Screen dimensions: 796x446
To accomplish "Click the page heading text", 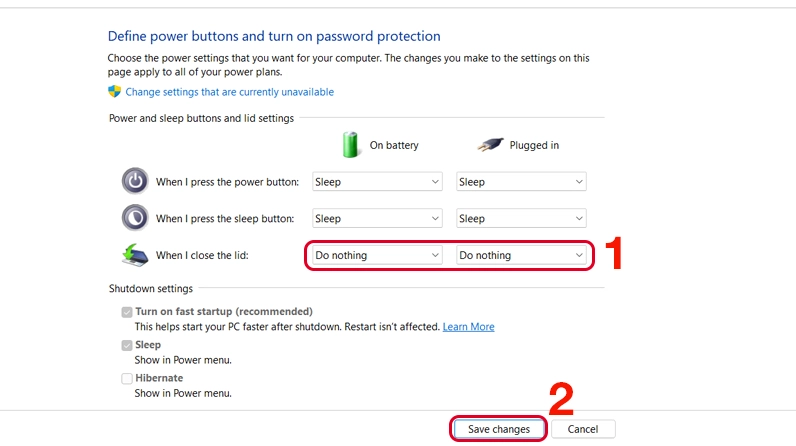I will point(274,37).
